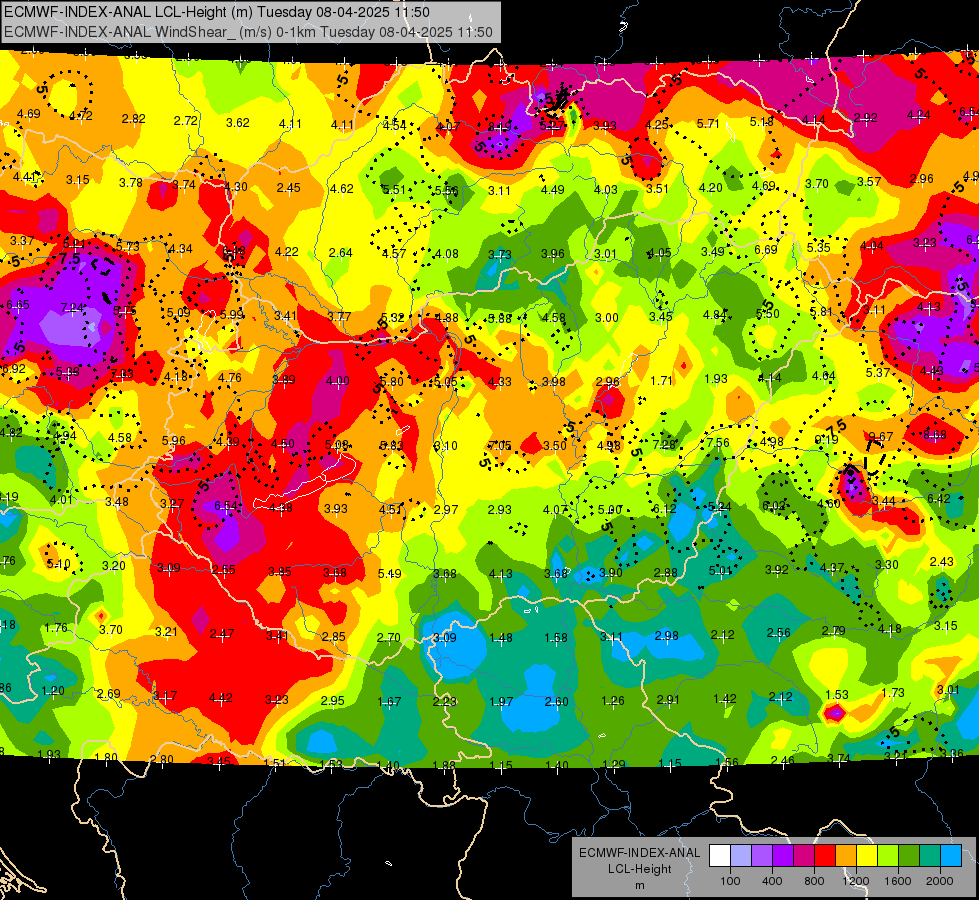Click the grid value 1.97
This screenshot has width=979, height=900.
501,702
